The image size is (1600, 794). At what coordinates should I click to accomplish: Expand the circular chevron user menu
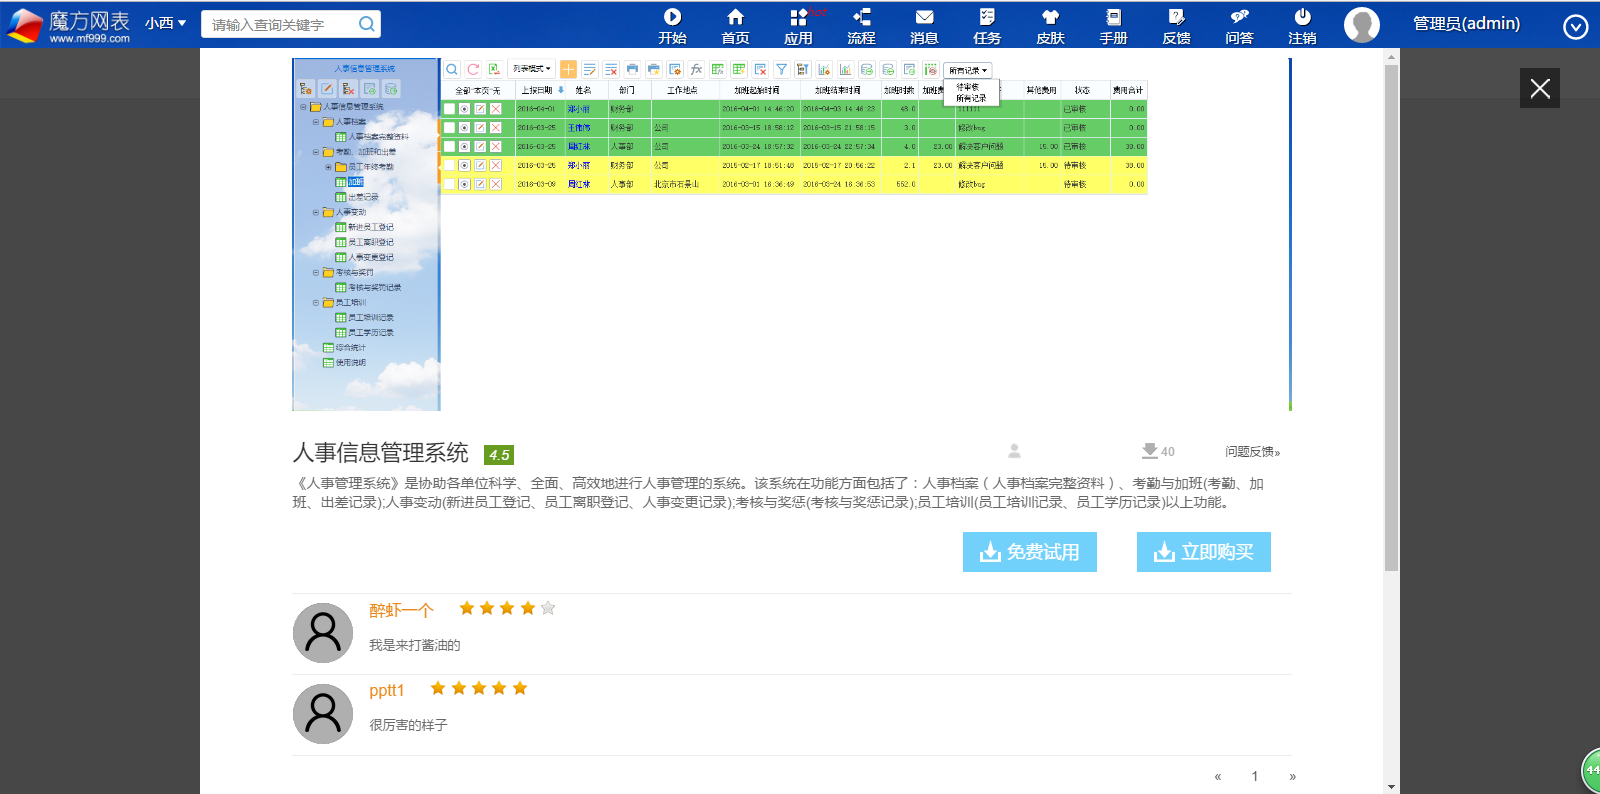click(x=1576, y=27)
